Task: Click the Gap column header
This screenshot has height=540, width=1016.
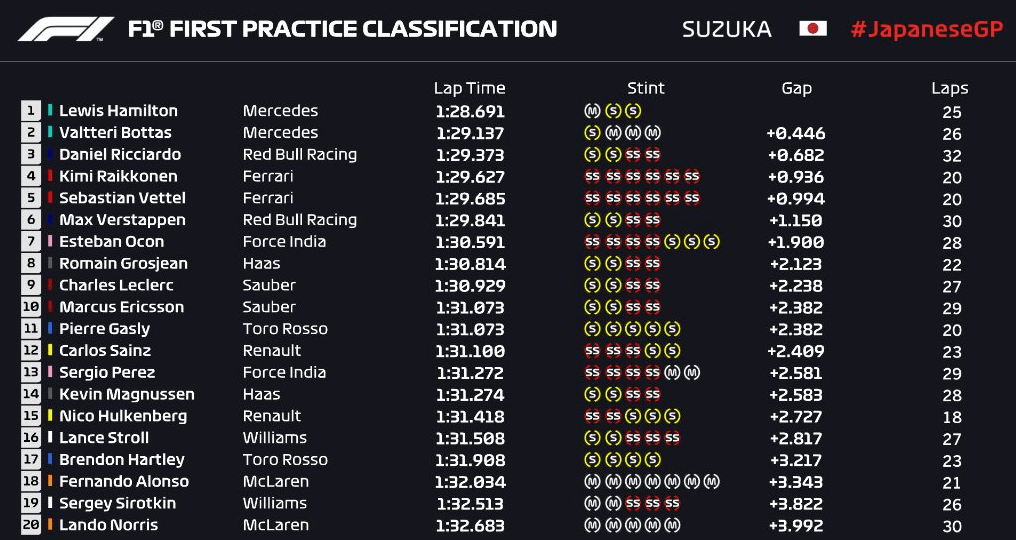Action: tap(796, 89)
